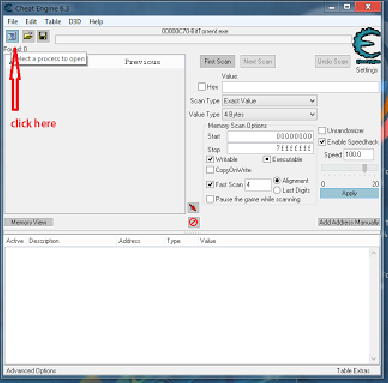Click address list scrollbar up arrow

374,253
